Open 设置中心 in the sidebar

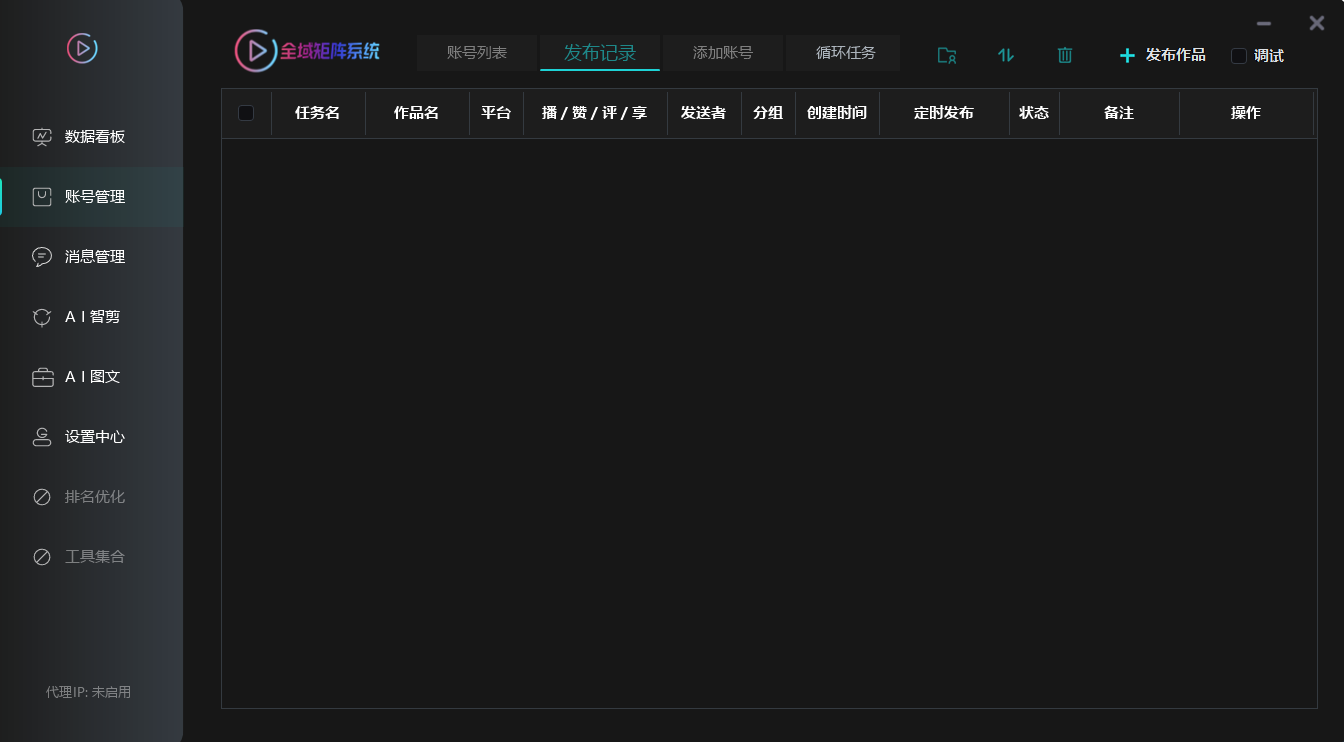coord(95,437)
